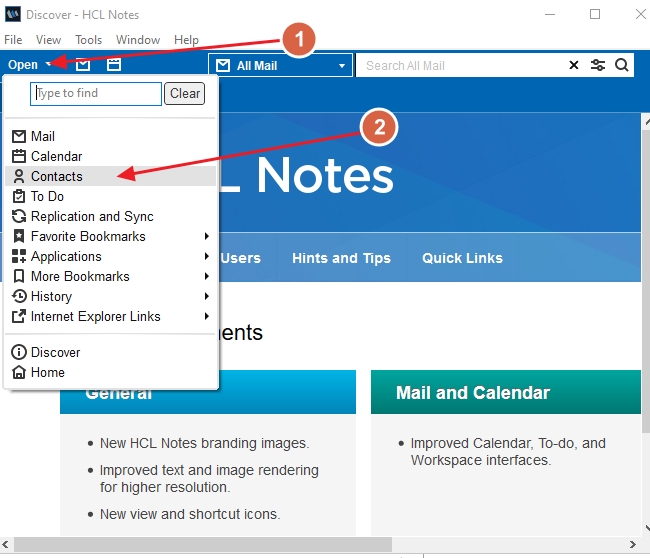This screenshot has height=558, width=650.
Task: Click the Mail and Calendar heading
Action: click(473, 393)
